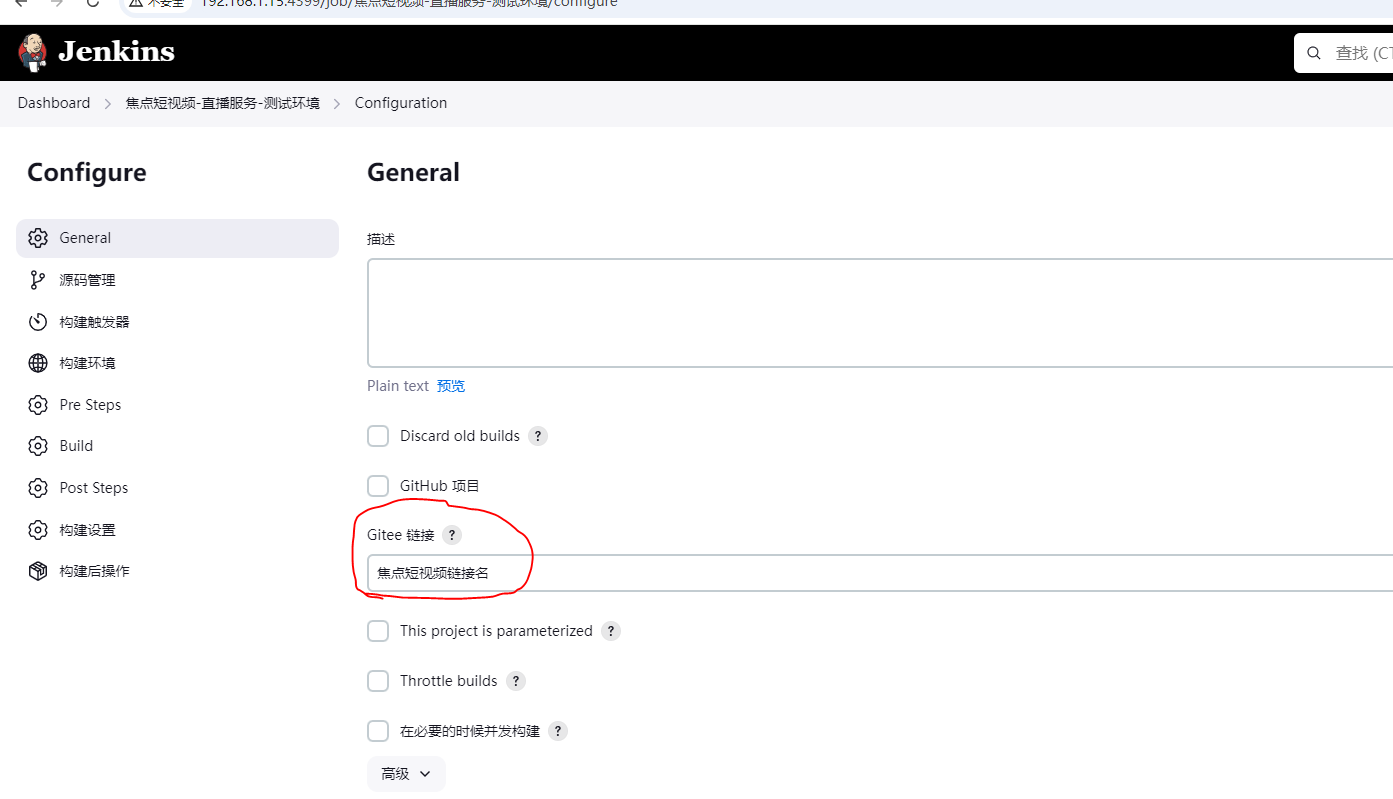Click the Configure heading
1393x799 pixels.
[x=87, y=173]
